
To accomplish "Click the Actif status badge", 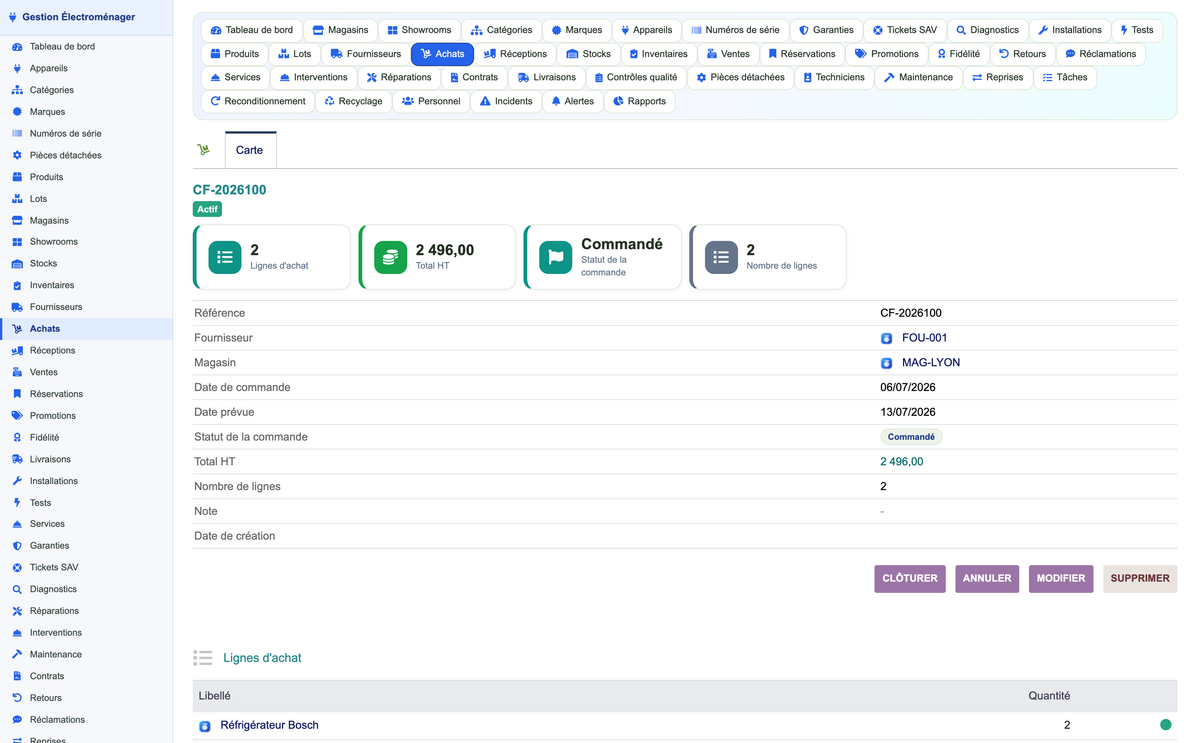I will [x=207, y=210].
